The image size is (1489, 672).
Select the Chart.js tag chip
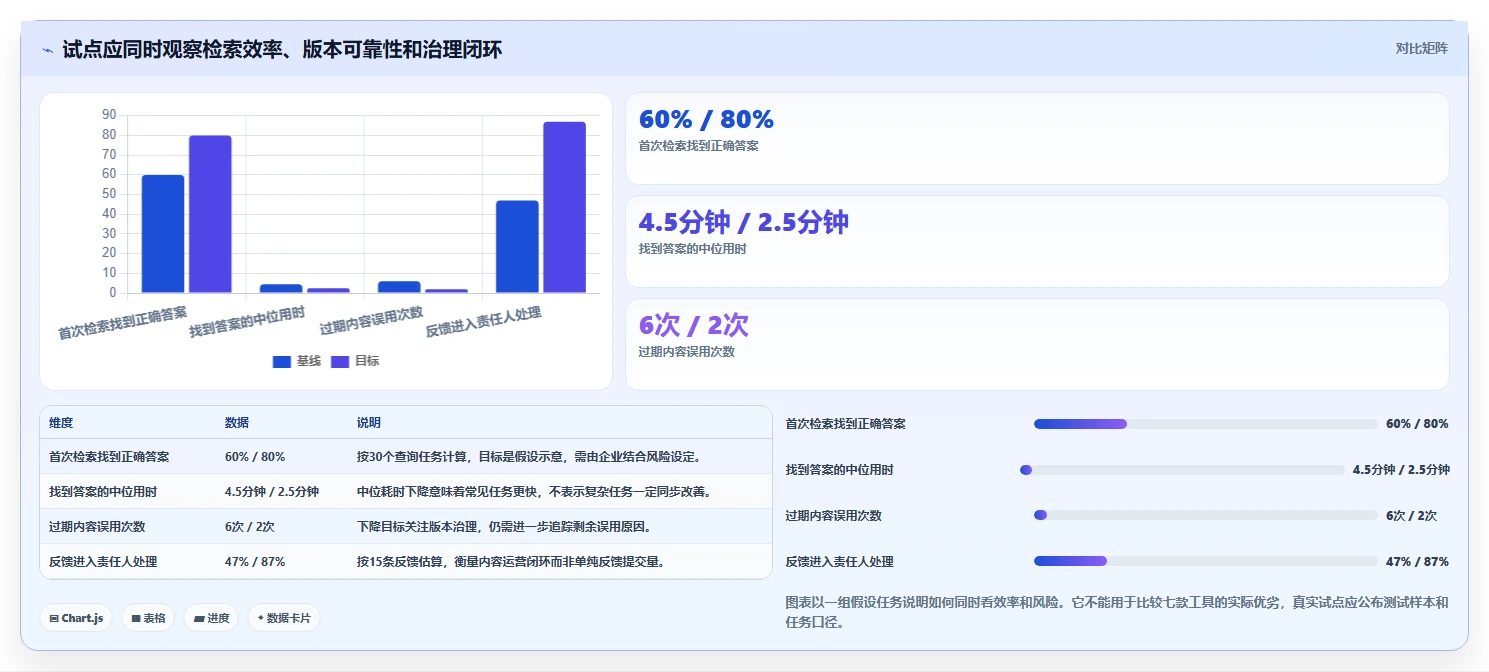(x=77, y=618)
